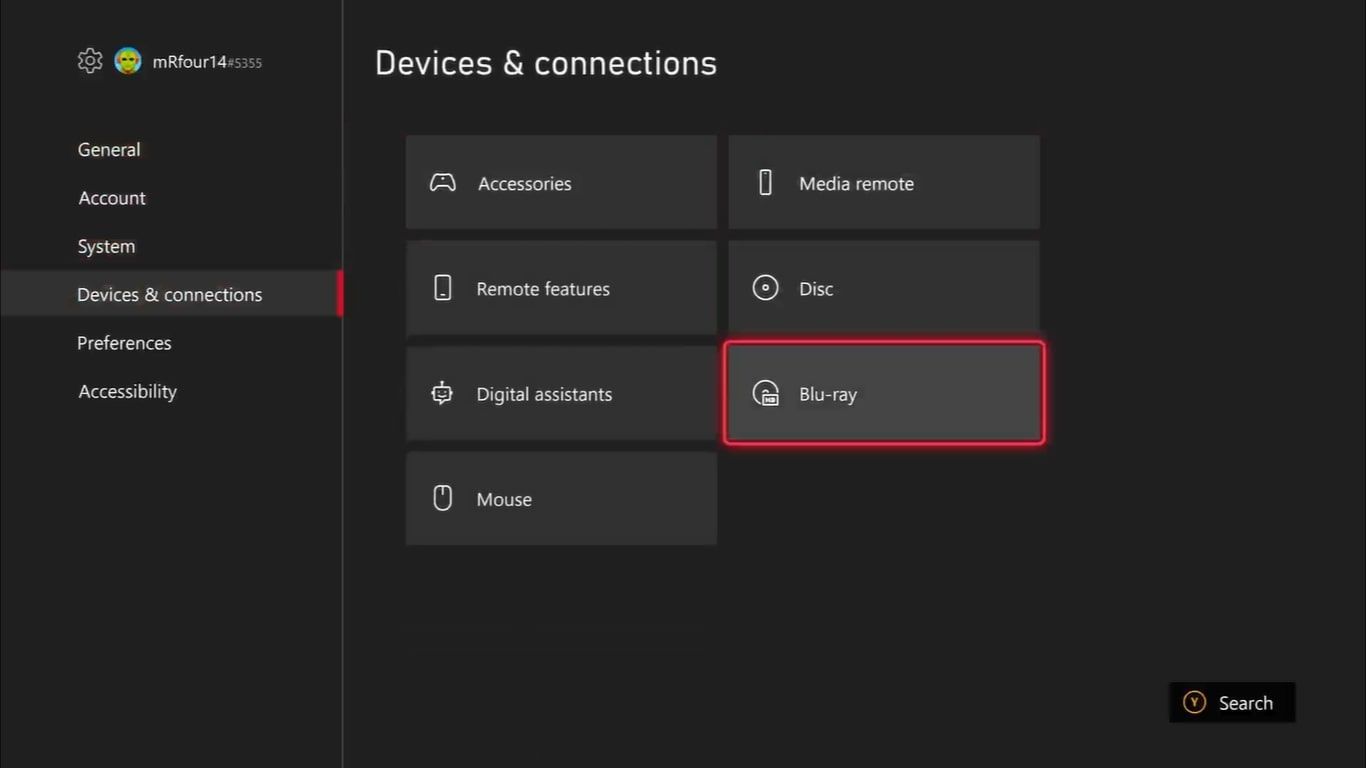Click the mRFour14 gamertag text
The height and width of the screenshot is (768, 1366).
pyautogui.click(x=190, y=62)
